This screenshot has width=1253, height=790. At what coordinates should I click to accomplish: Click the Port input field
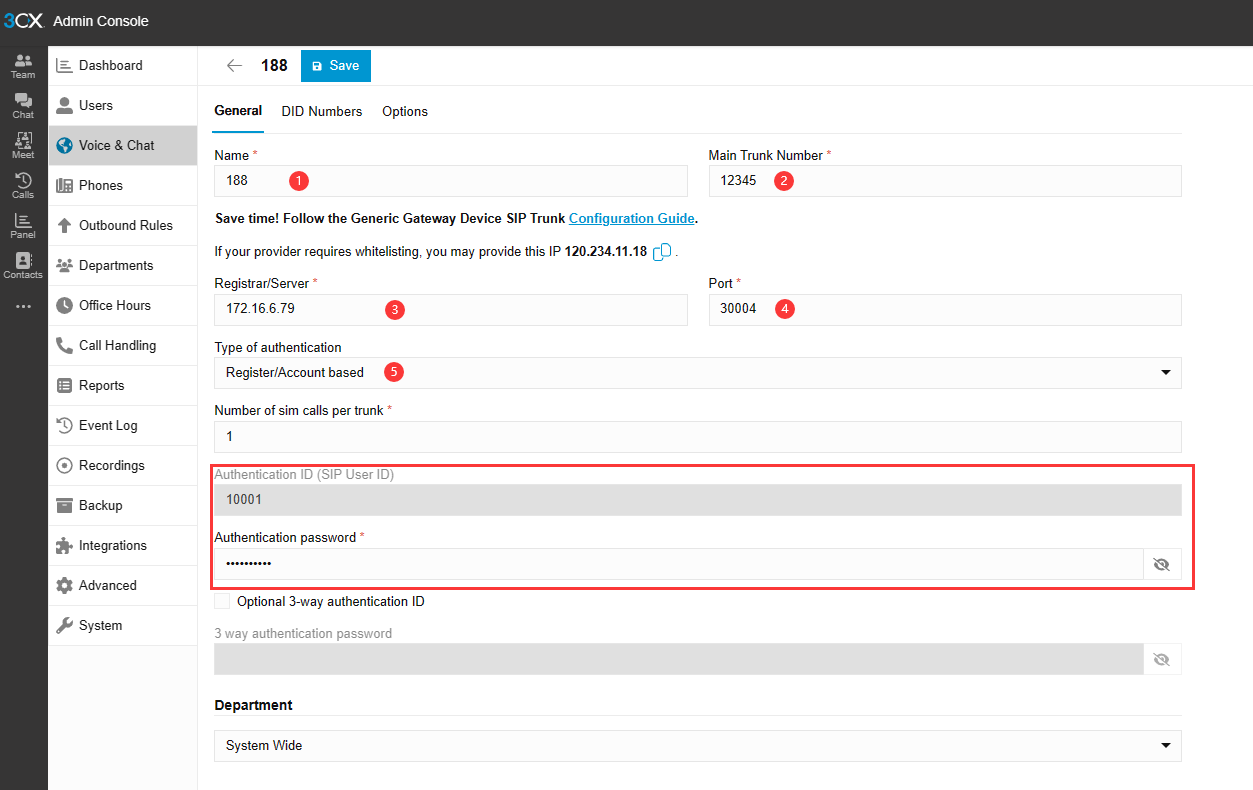click(945, 309)
